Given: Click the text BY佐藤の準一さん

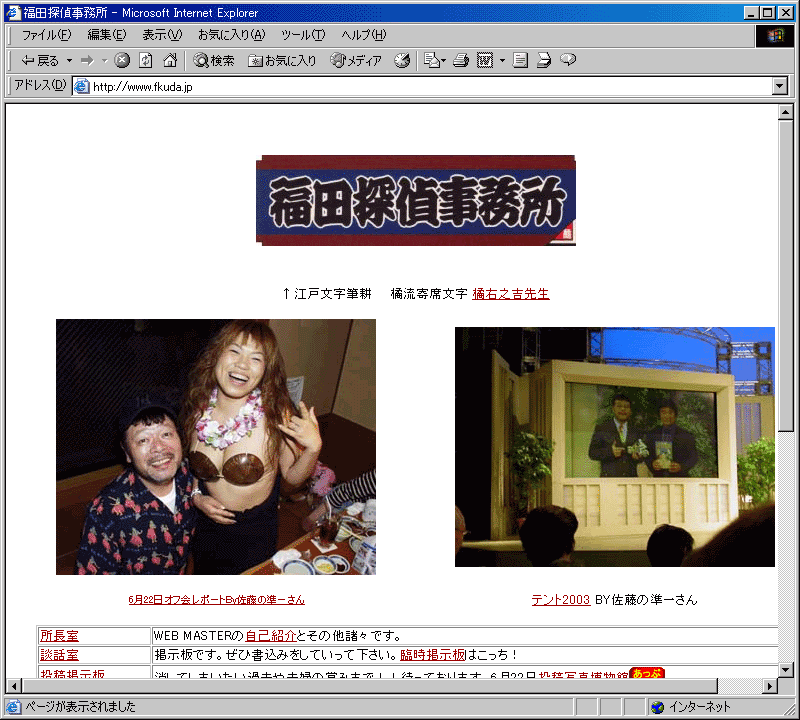Looking at the screenshot, I should click(646, 600).
